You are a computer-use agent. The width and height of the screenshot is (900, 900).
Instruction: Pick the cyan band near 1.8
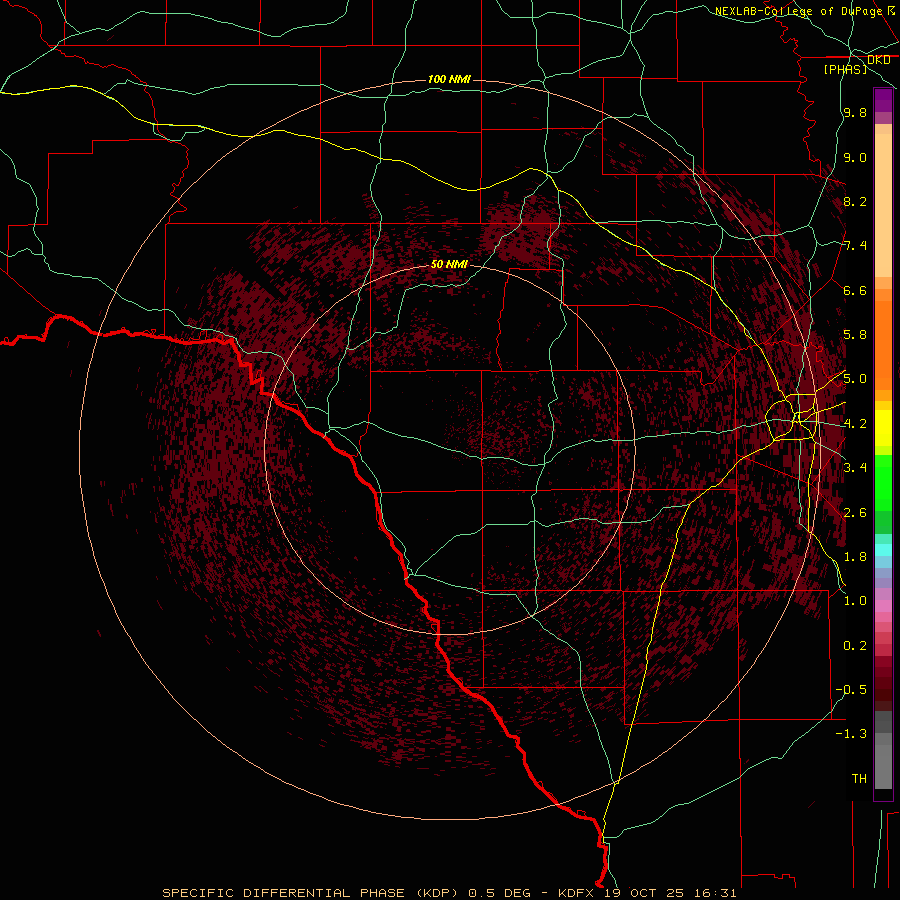point(883,550)
